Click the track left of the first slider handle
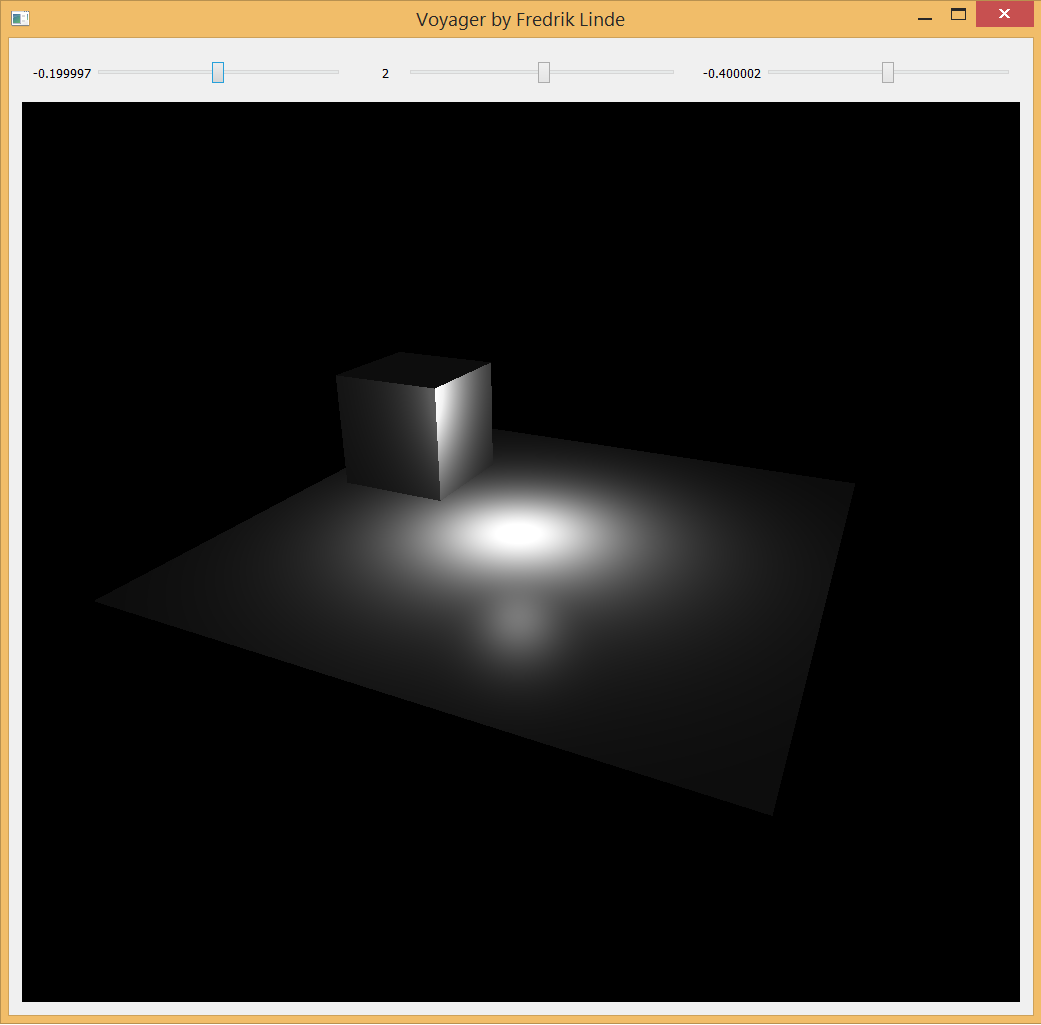This screenshot has width=1041, height=1025. click(155, 72)
